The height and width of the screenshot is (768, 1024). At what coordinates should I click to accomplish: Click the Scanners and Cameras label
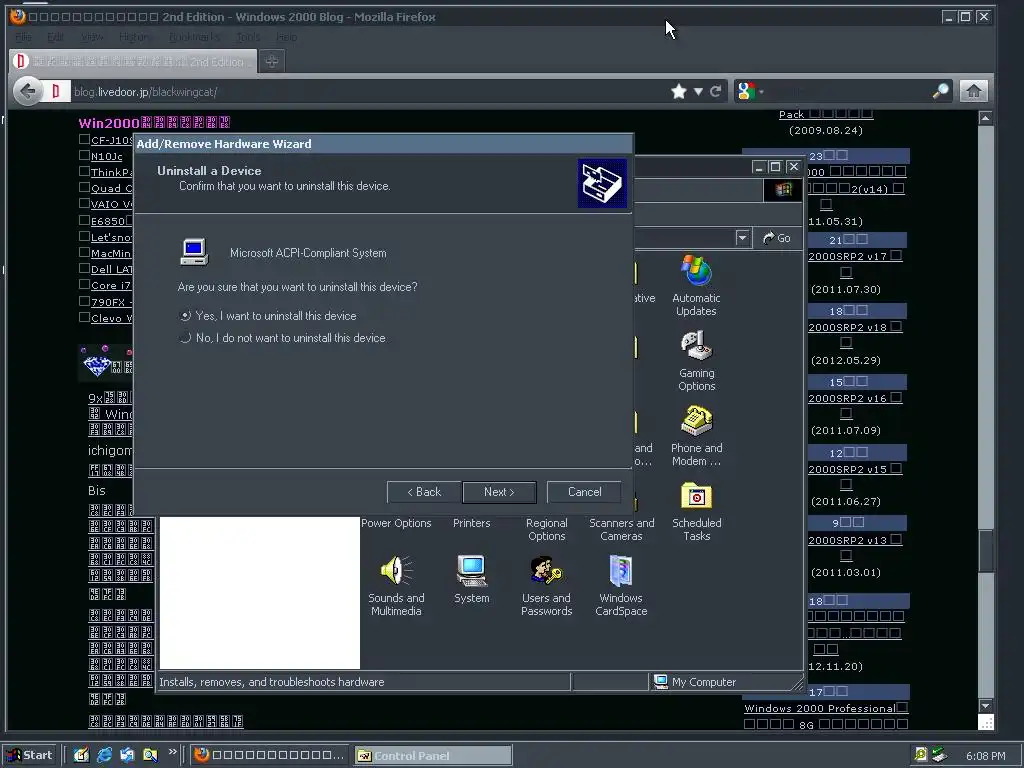(x=621, y=530)
